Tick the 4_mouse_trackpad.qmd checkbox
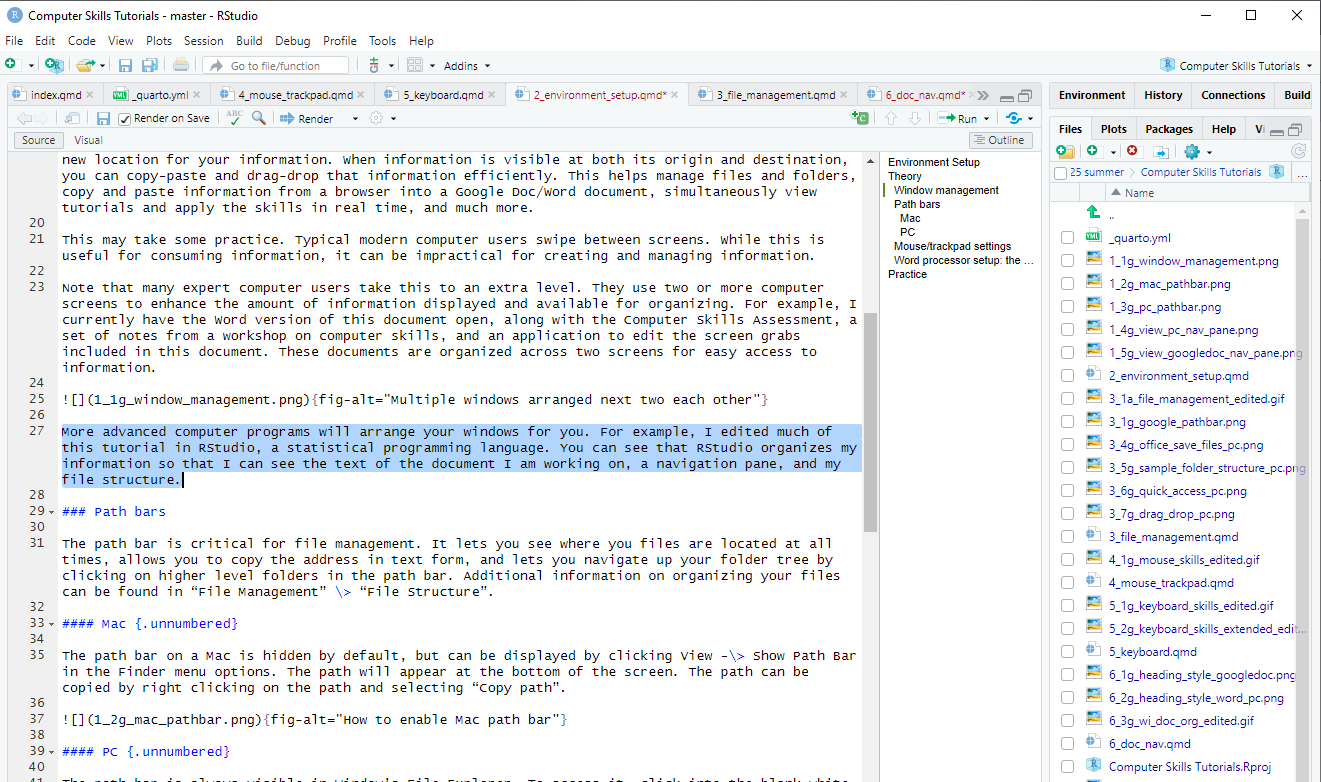 click(x=1067, y=583)
